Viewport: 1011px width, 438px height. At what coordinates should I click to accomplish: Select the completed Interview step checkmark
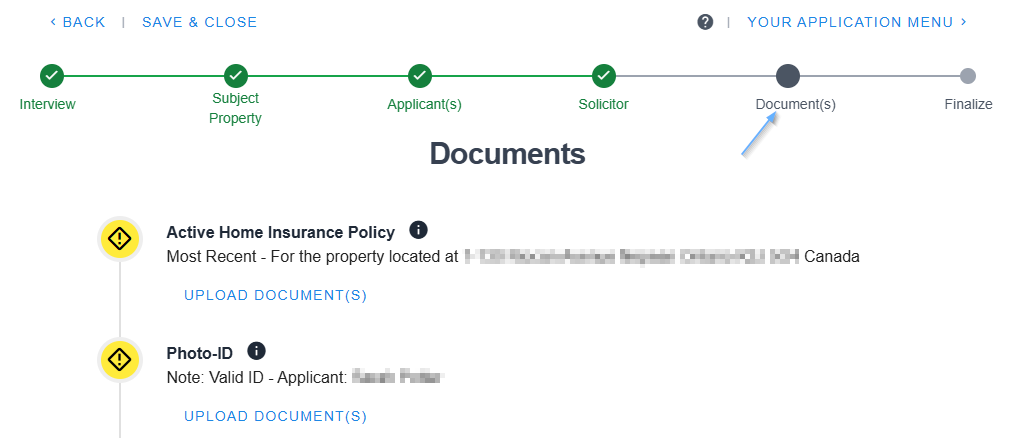[x=51, y=76]
